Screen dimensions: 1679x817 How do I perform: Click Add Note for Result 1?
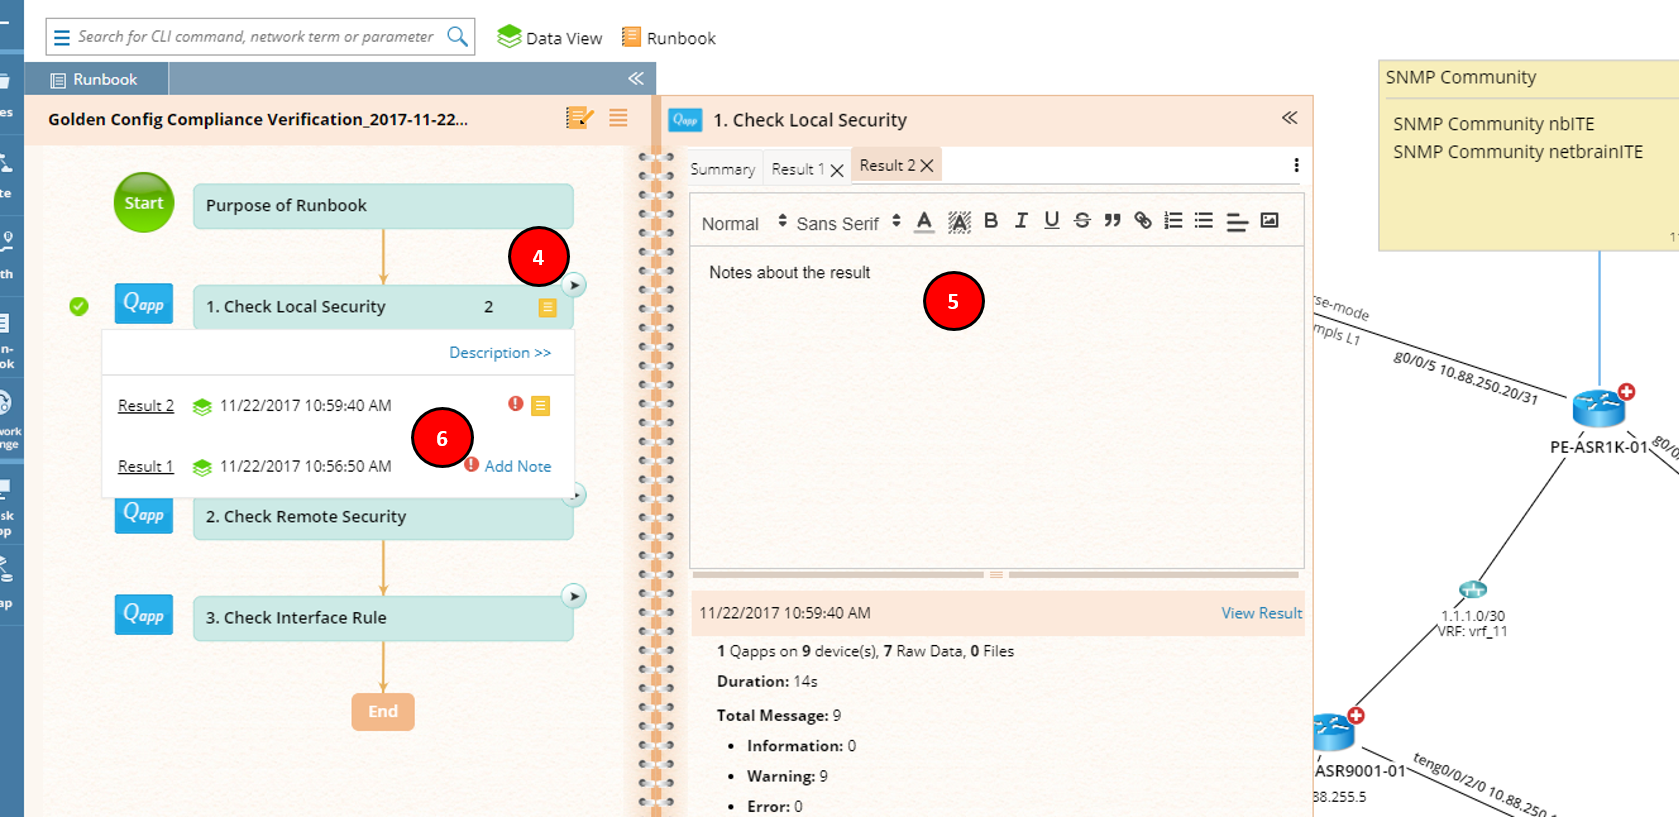click(x=518, y=466)
